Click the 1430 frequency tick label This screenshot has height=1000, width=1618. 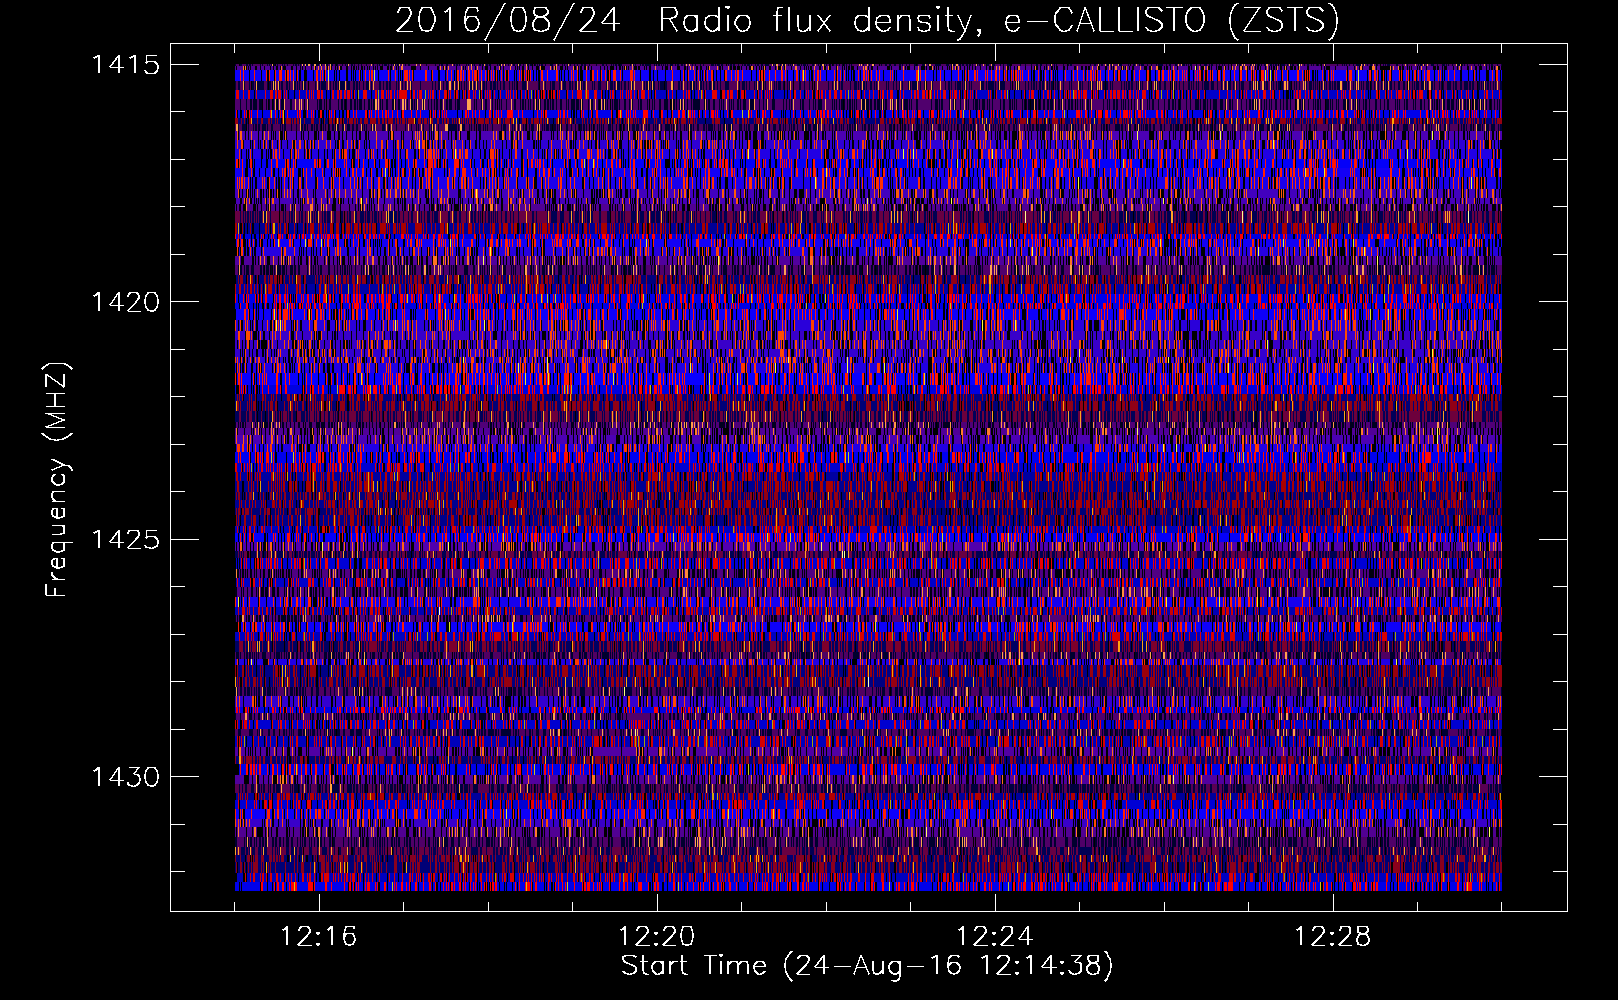tap(125, 777)
